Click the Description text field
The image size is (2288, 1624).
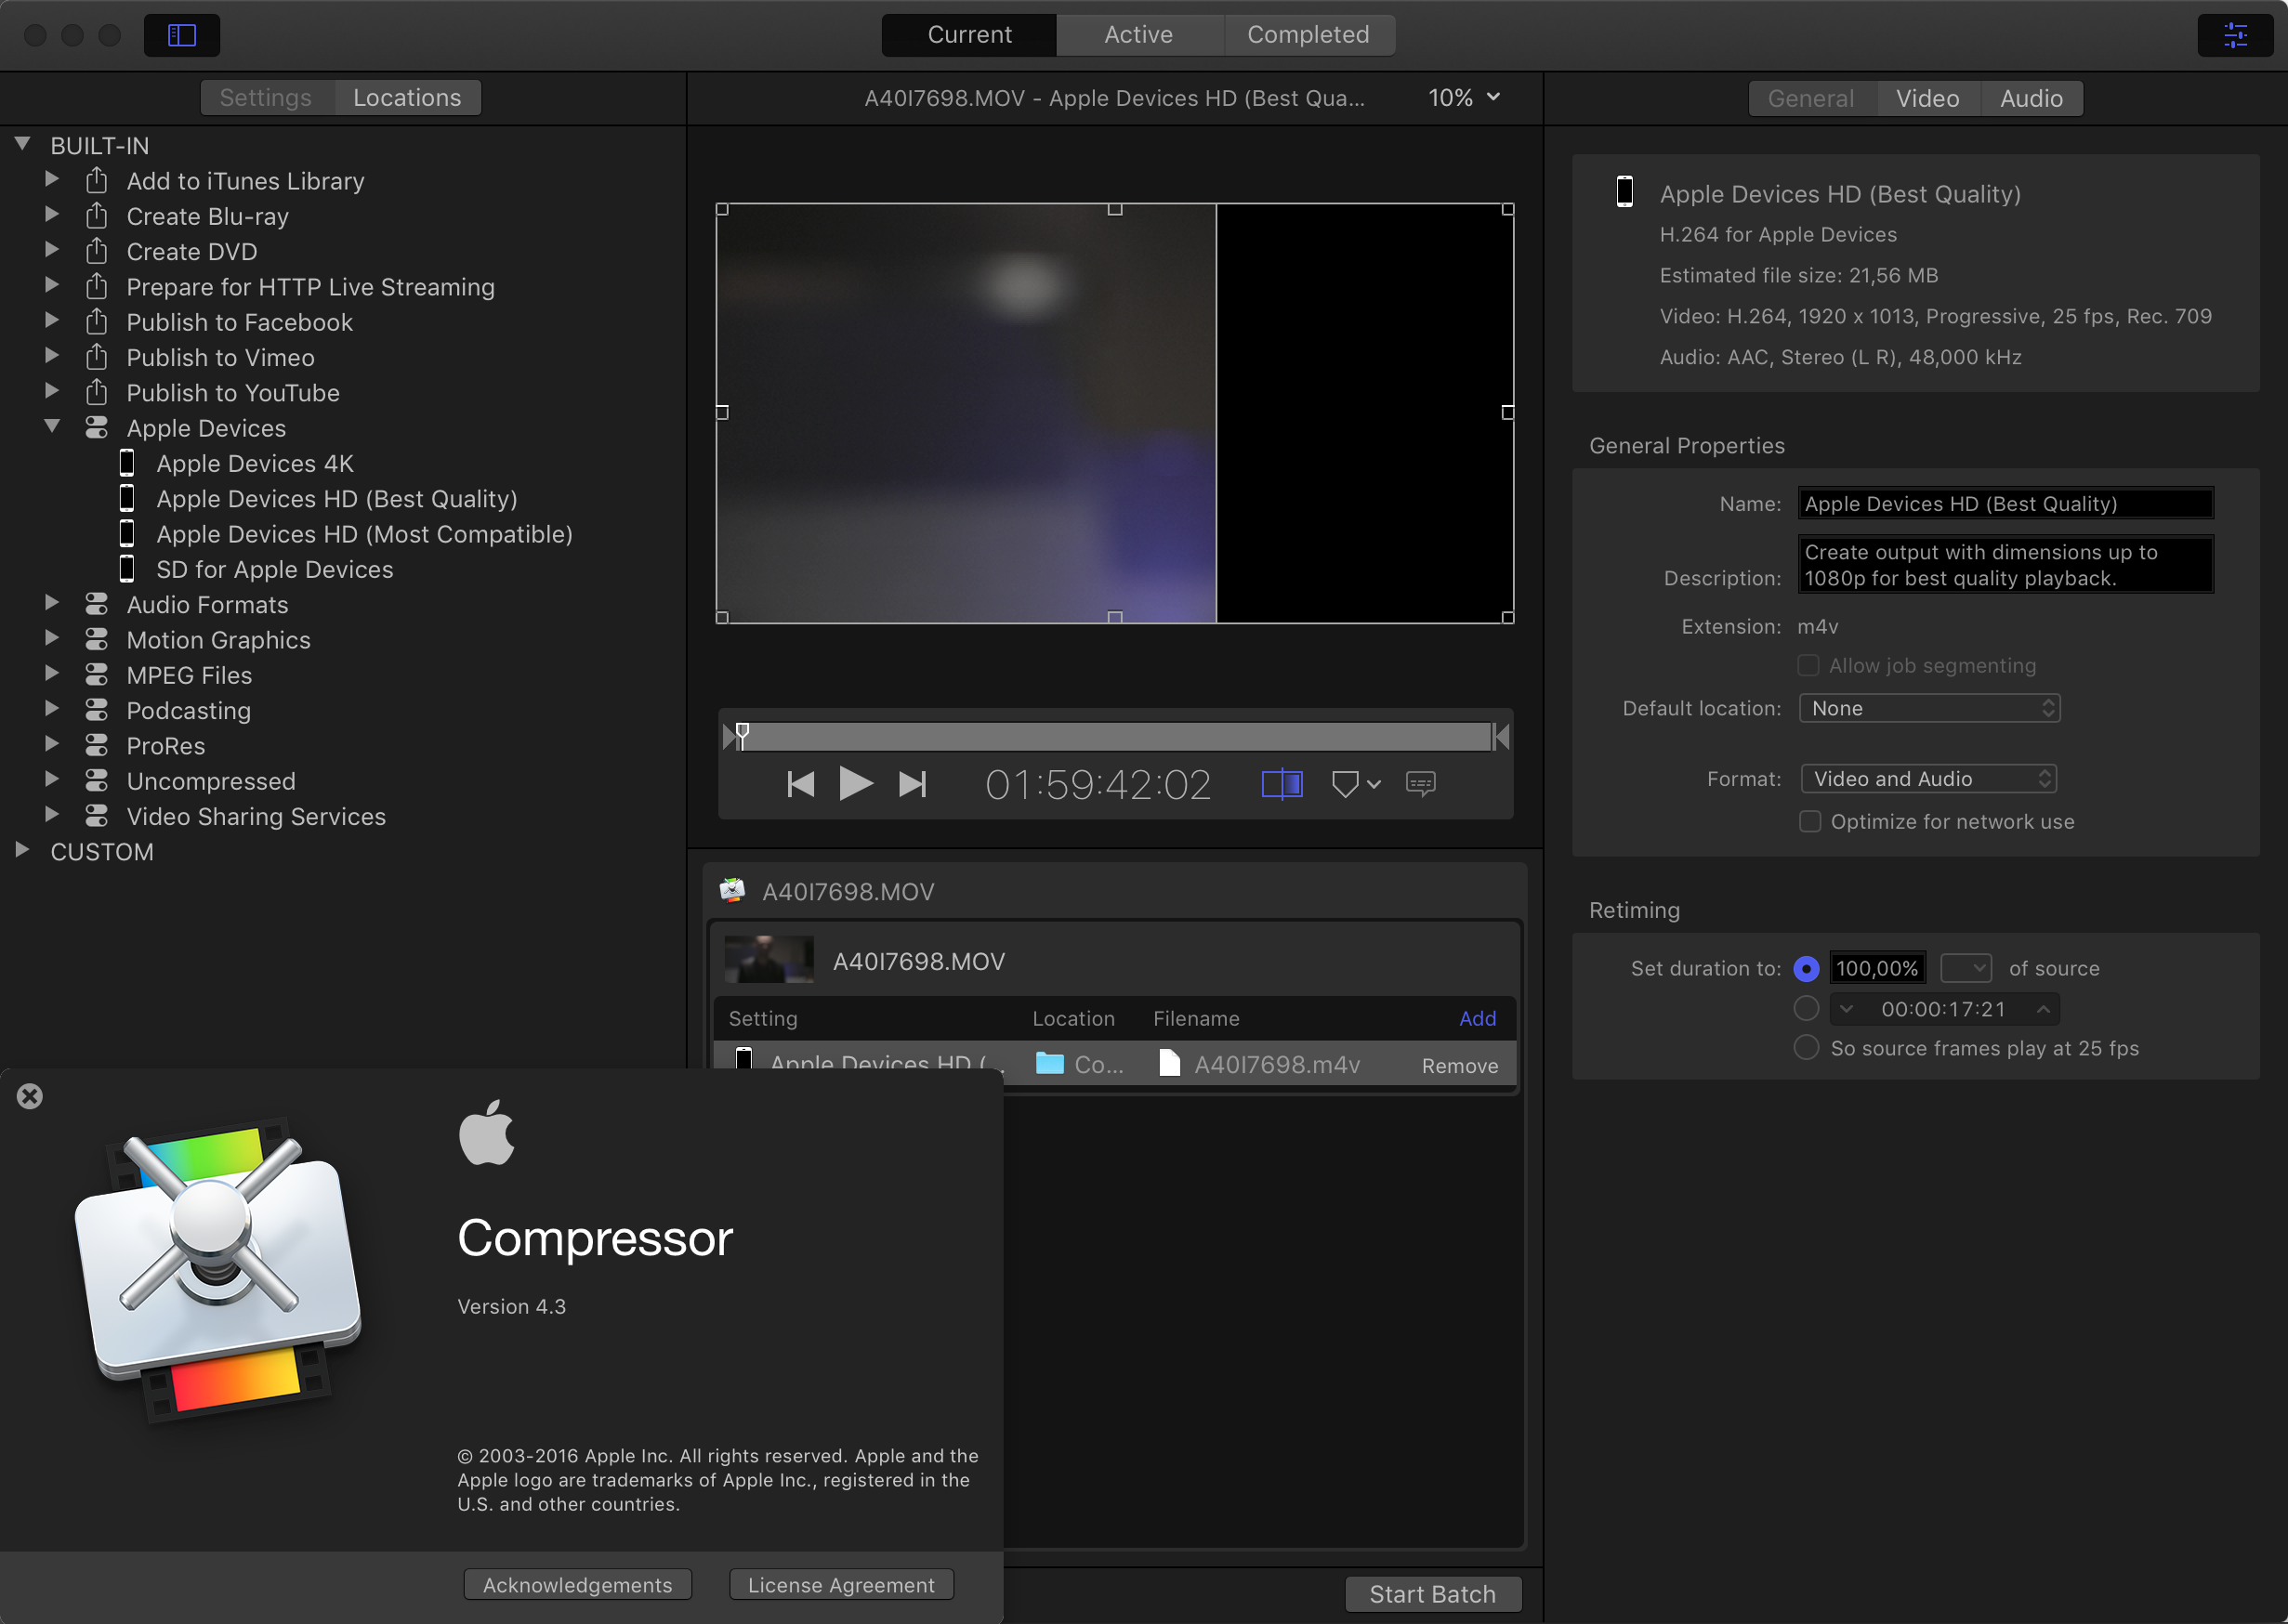pos(2005,565)
